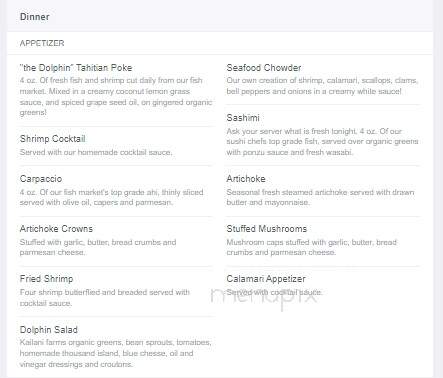
Task: Choose the Artichoke Crowns item
Action: tap(56, 229)
